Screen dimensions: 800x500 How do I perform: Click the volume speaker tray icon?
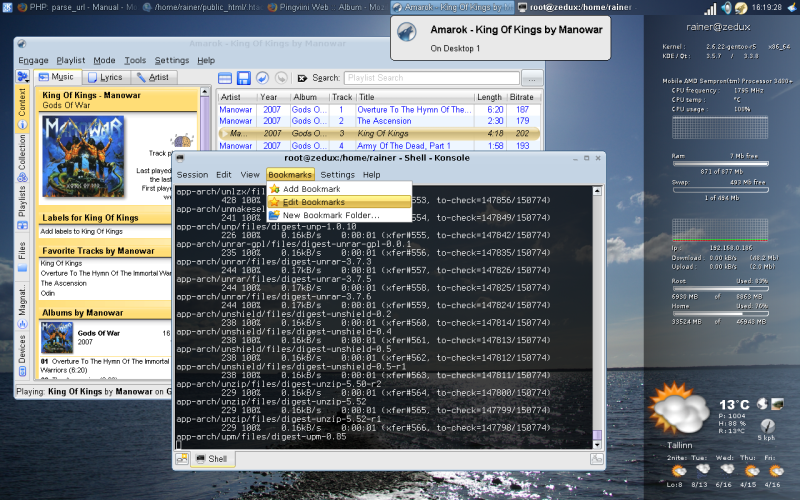point(726,8)
